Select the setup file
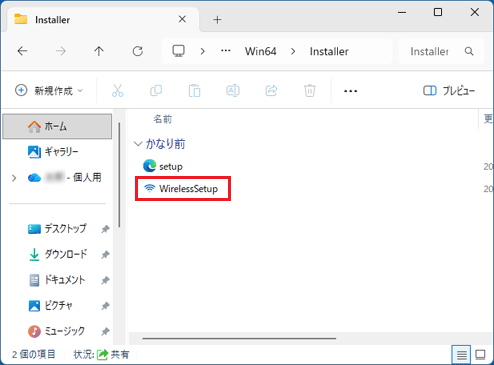The height and width of the screenshot is (365, 494). tap(163, 166)
